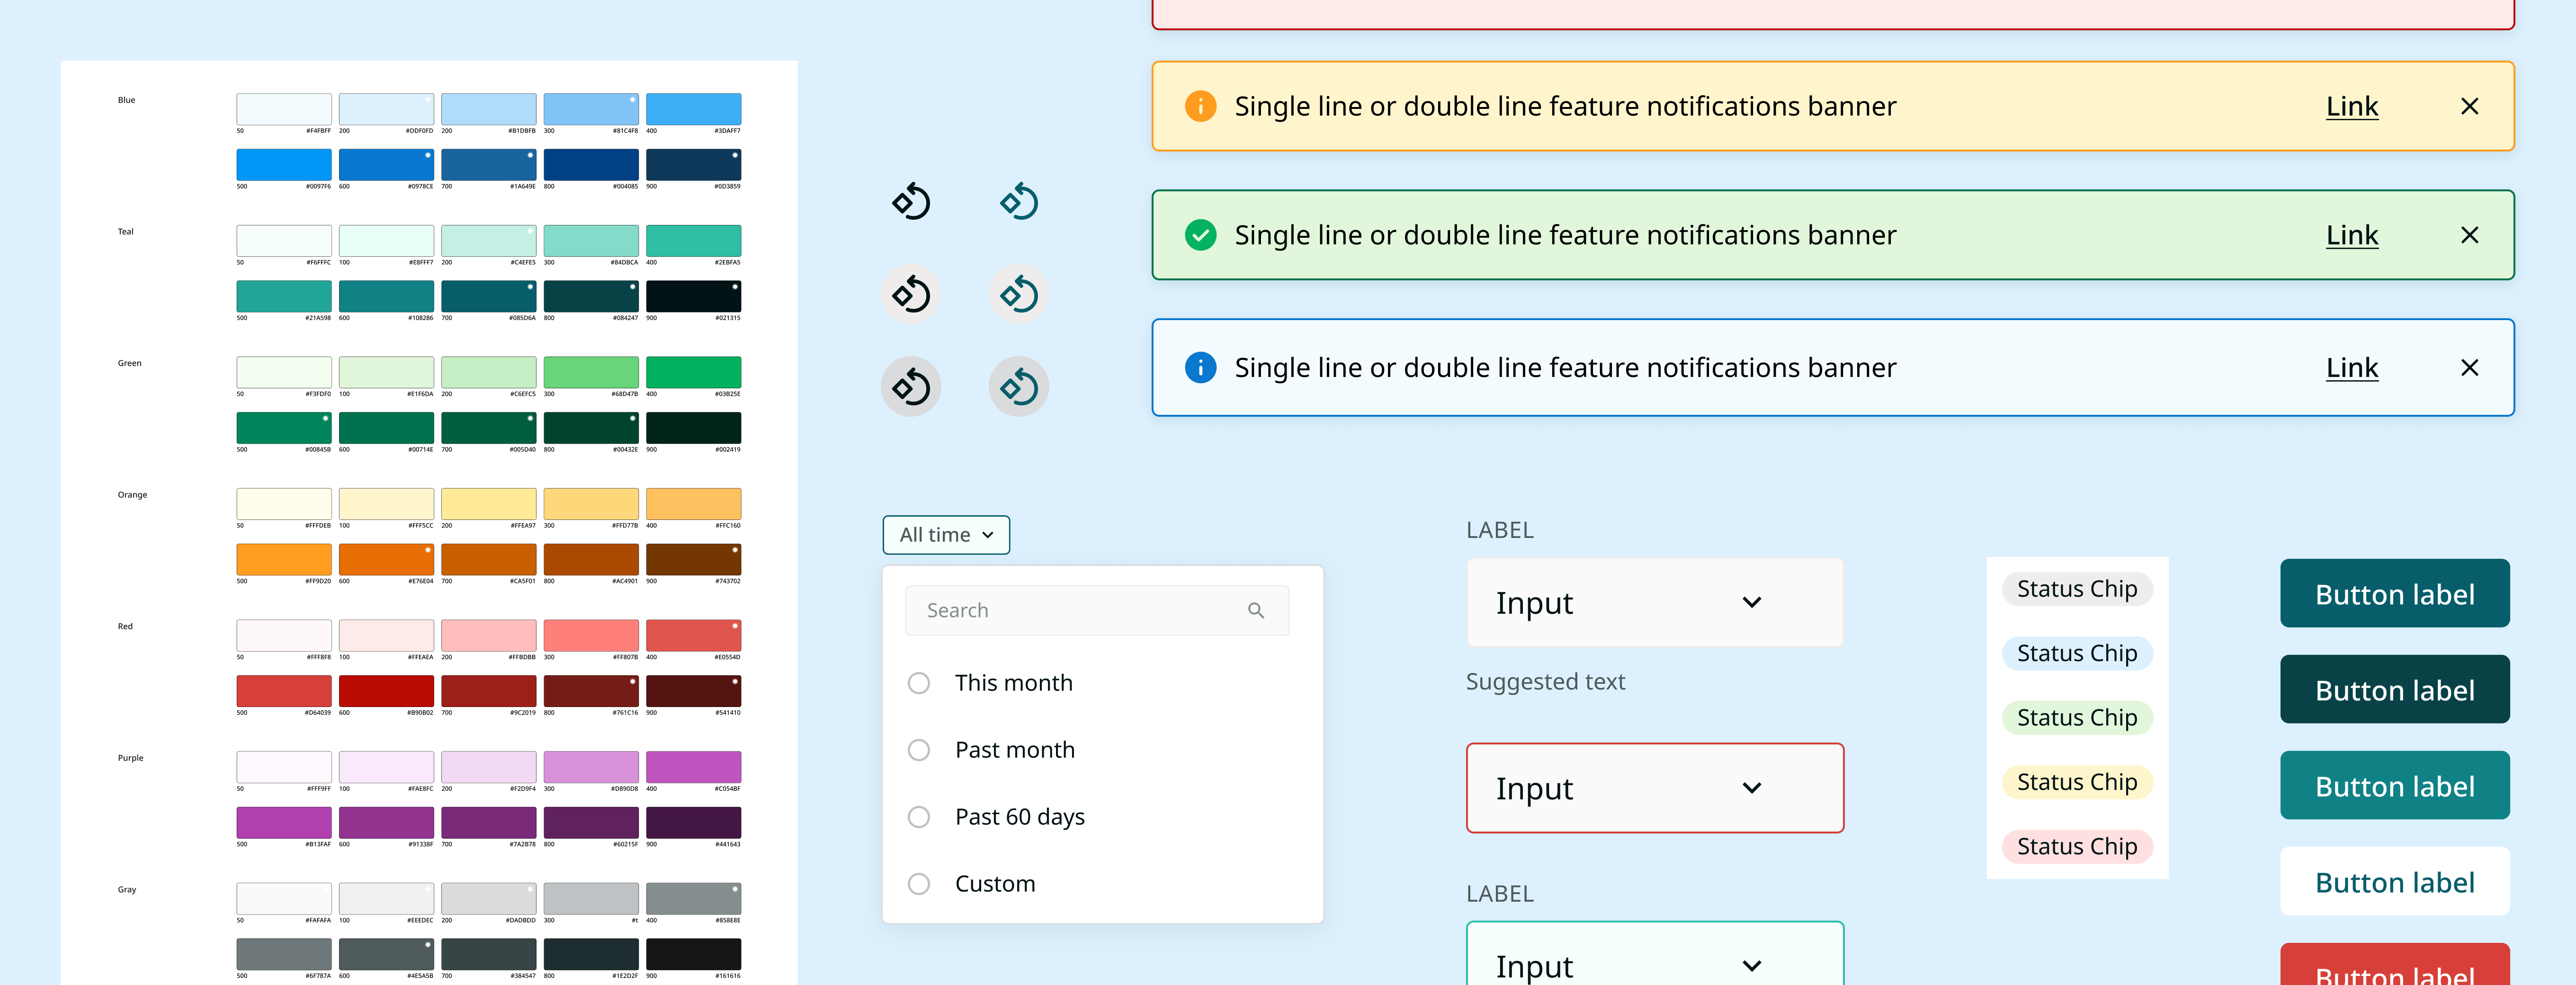Viewport: 2576px width, 985px height.
Task: Click the teal rotate icon on darker gray circle
Action: [1019, 387]
